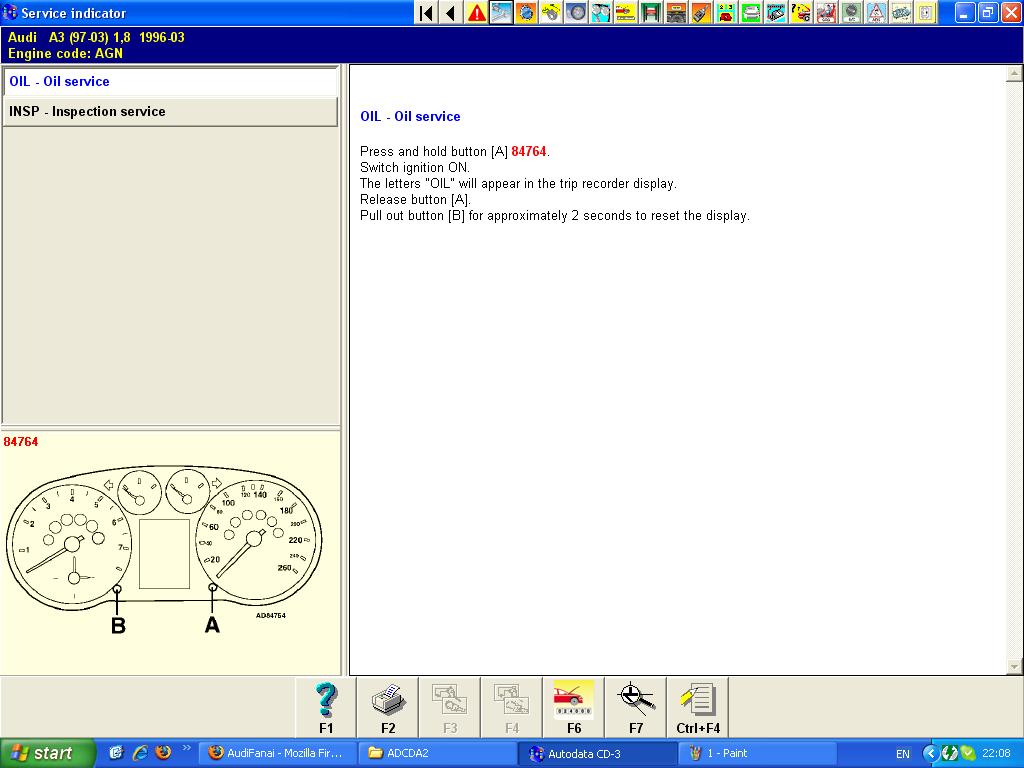
Task: Open the orange dashboard toolbar icon
Action: (x=676, y=12)
